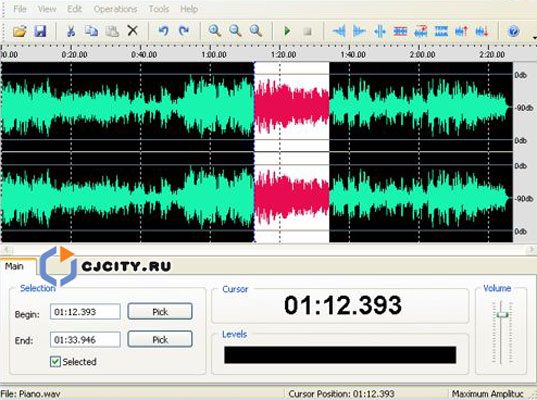Open the Tools menu
This screenshot has height=400, width=537.
159,9
